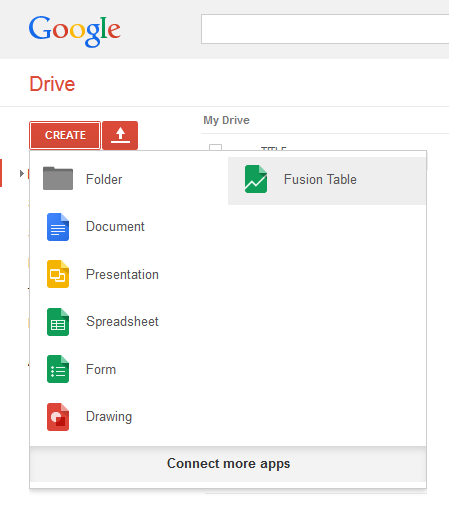Select the Drawing menu entry

(x=129, y=417)
